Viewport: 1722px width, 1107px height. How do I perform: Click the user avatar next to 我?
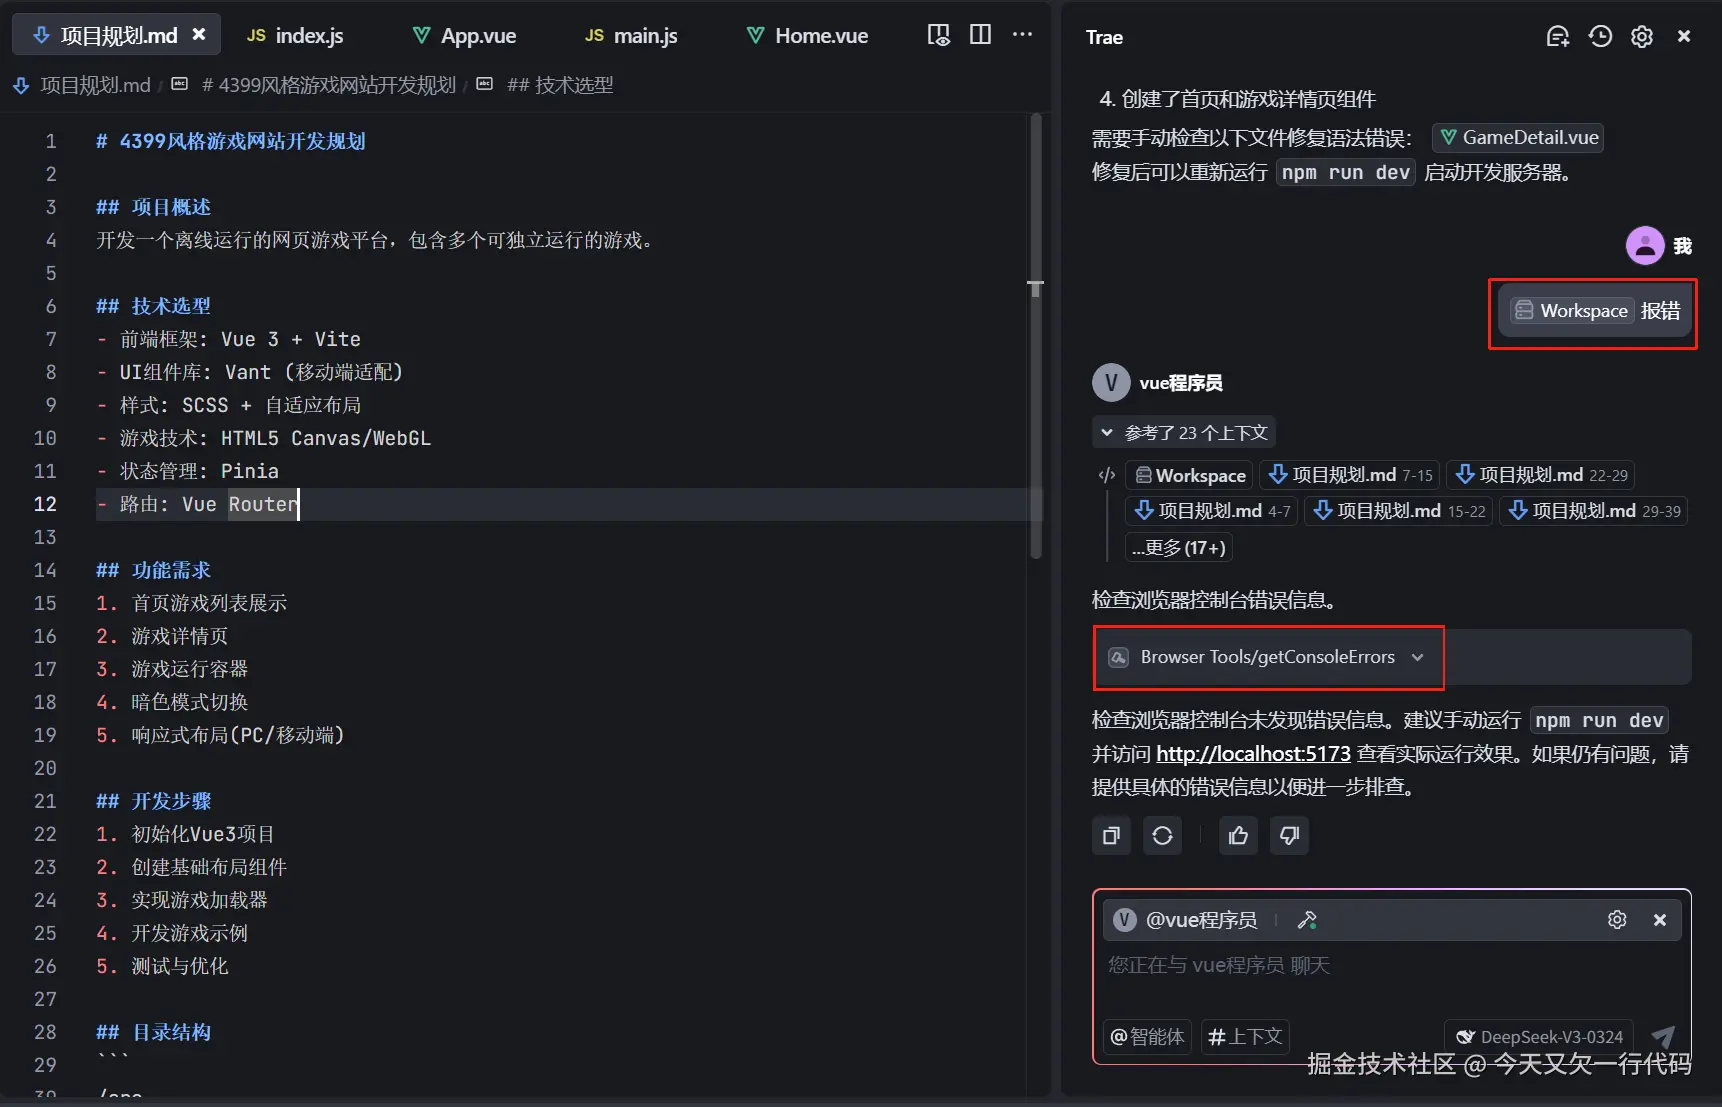1645,245
